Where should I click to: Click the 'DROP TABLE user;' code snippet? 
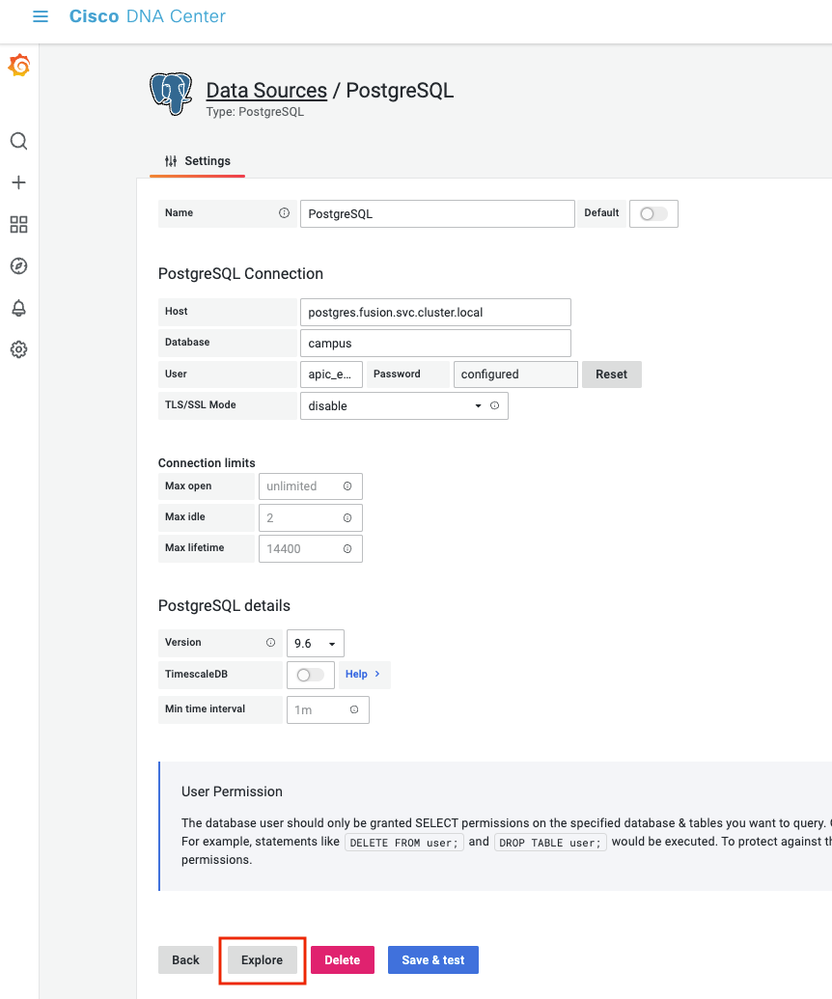tap(550, 843)
